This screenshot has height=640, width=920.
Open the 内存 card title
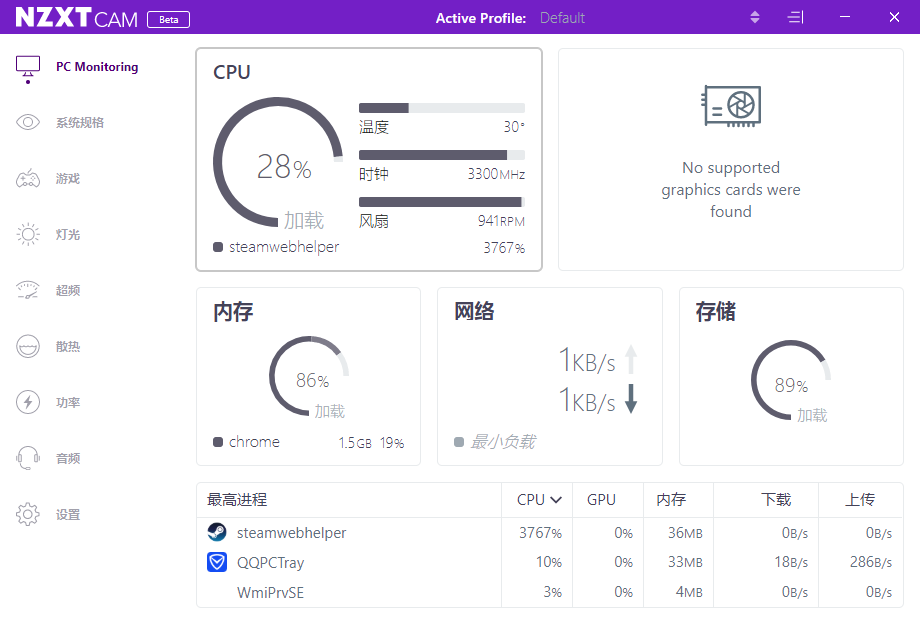(233, 311)
